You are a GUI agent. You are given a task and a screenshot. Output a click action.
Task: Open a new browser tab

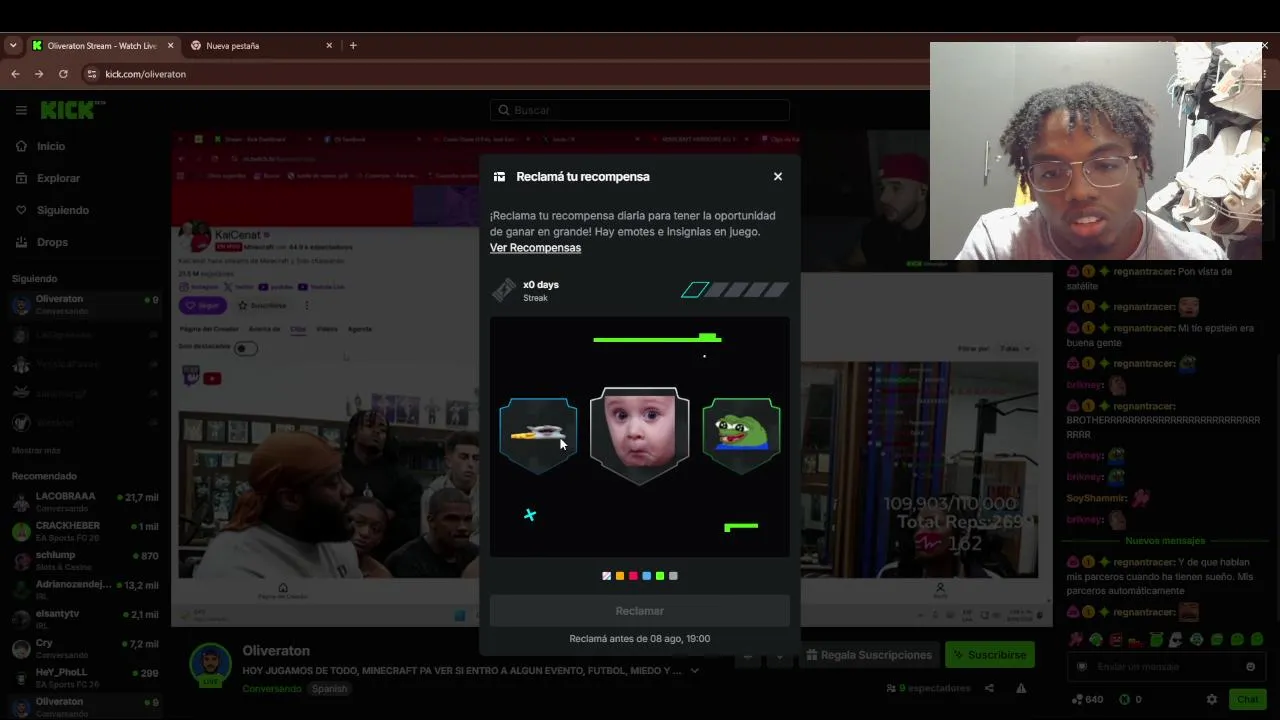pyautogui.click(x=353, y=46)
